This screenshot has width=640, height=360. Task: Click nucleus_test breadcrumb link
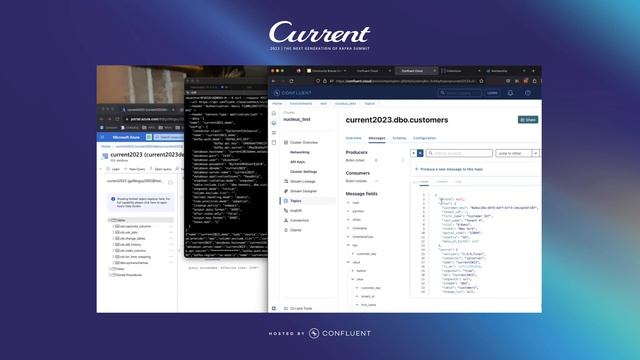(345, 104)
